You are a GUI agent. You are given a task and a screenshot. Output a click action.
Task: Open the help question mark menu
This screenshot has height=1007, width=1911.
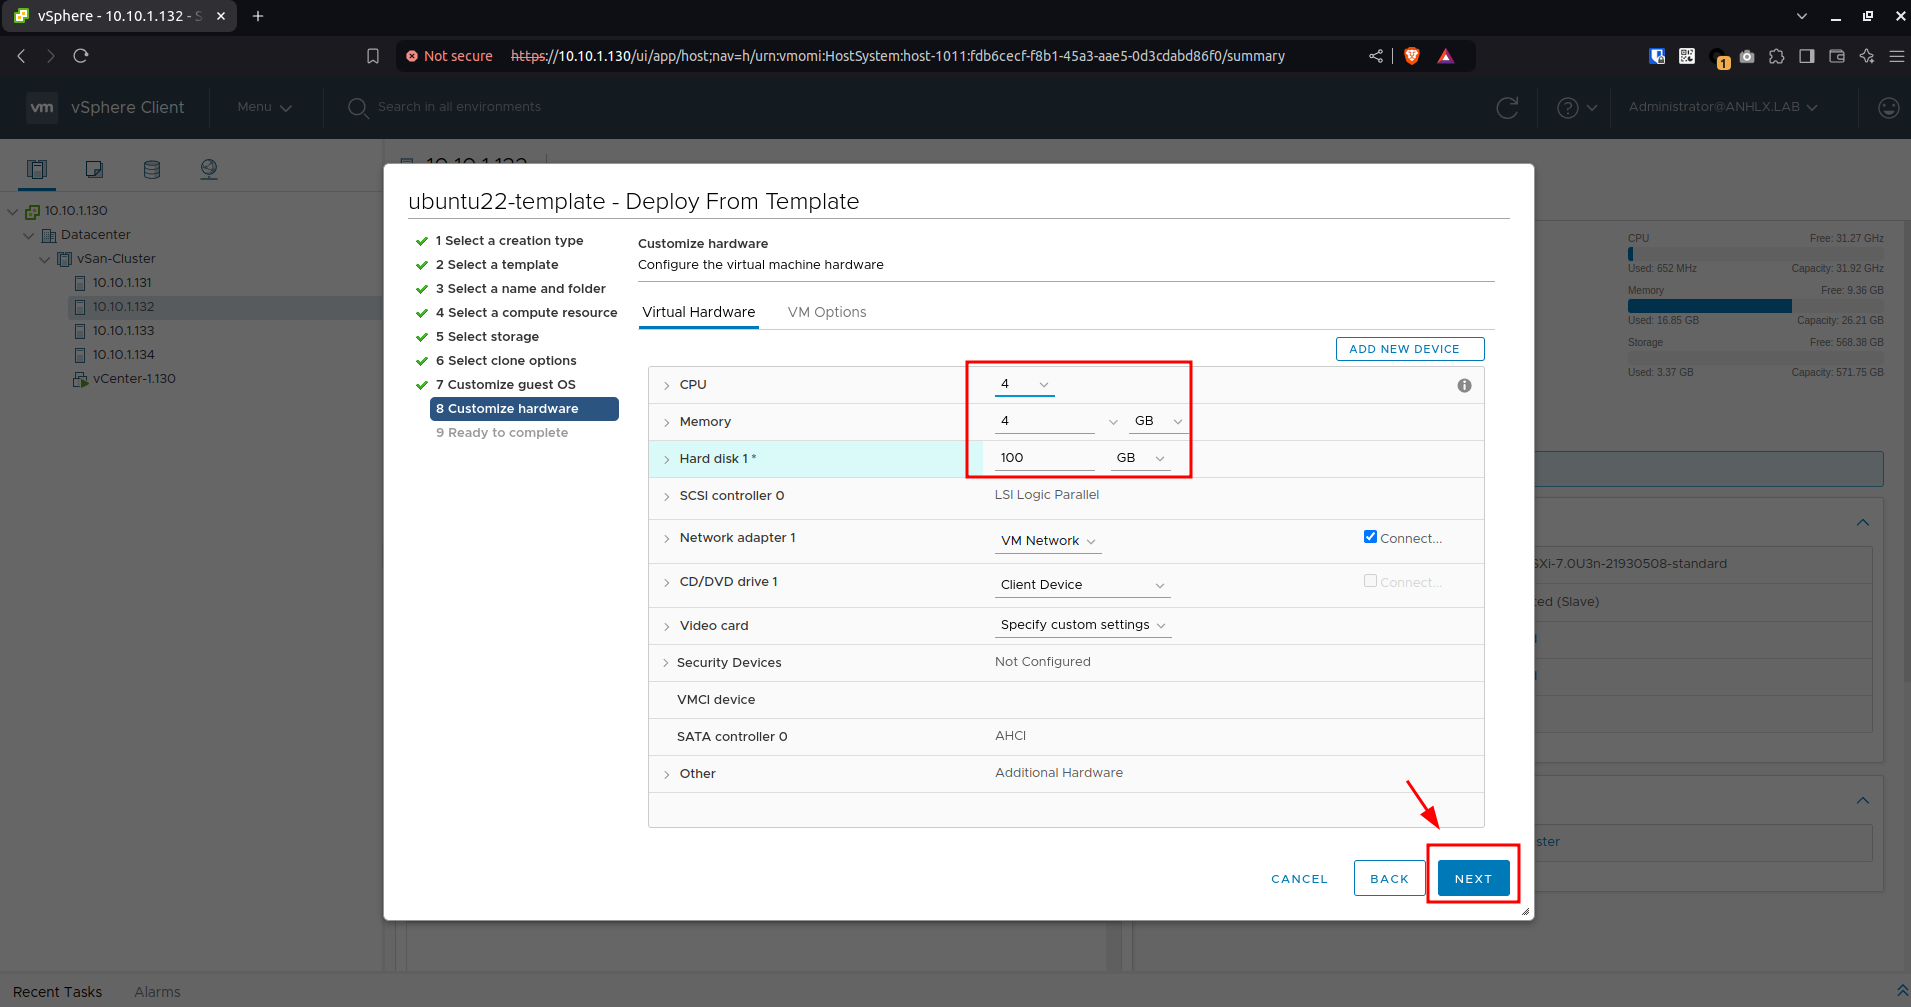pos(1577,107)
